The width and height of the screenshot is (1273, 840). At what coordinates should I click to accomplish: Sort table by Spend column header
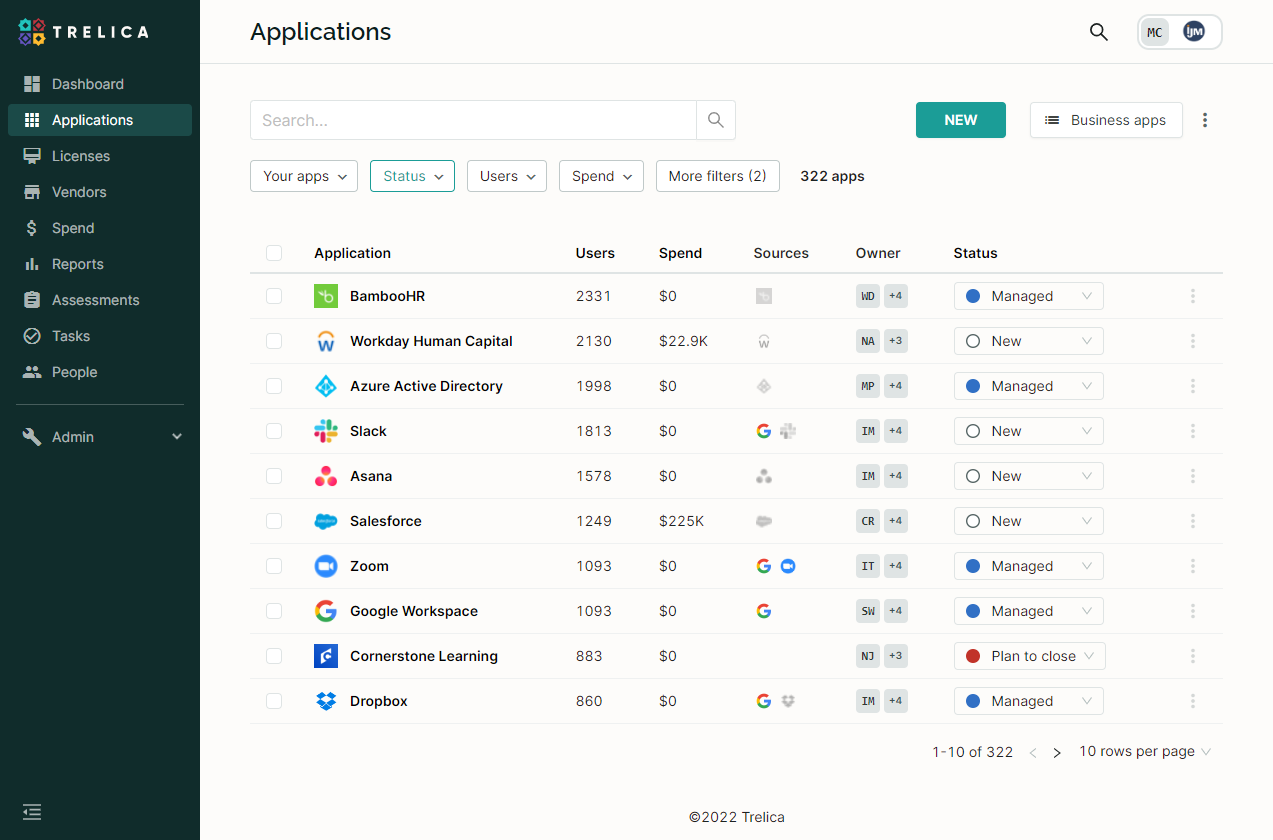coord(680,253)
